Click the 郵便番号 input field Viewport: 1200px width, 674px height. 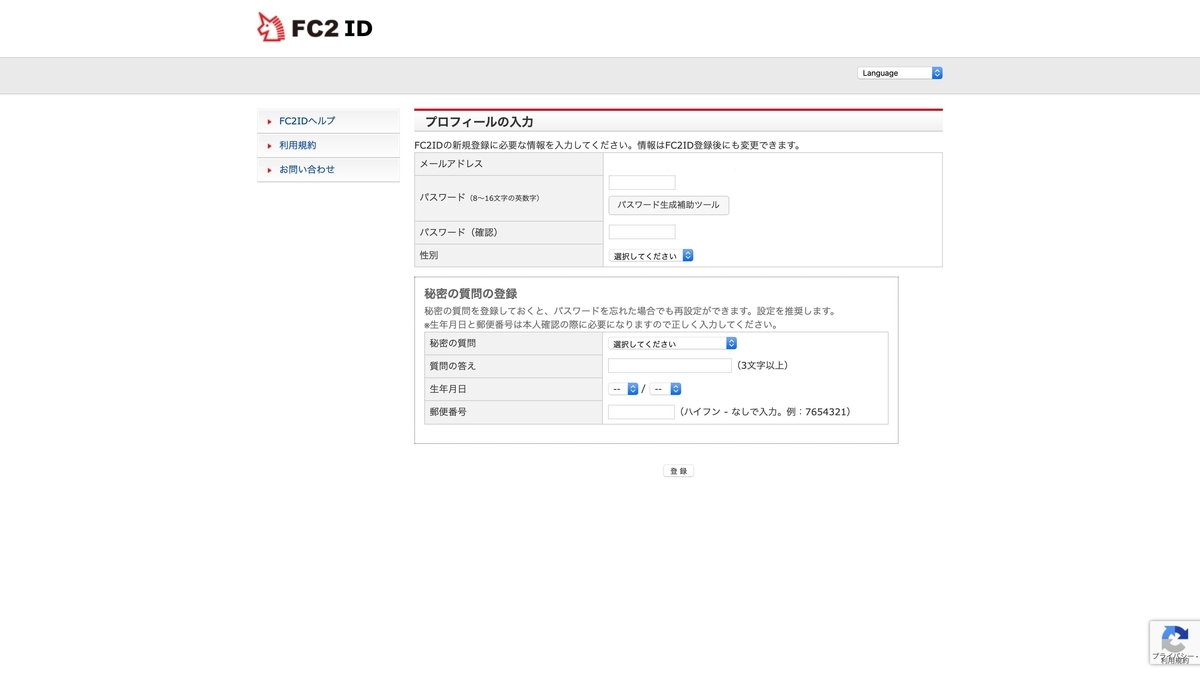641,412
